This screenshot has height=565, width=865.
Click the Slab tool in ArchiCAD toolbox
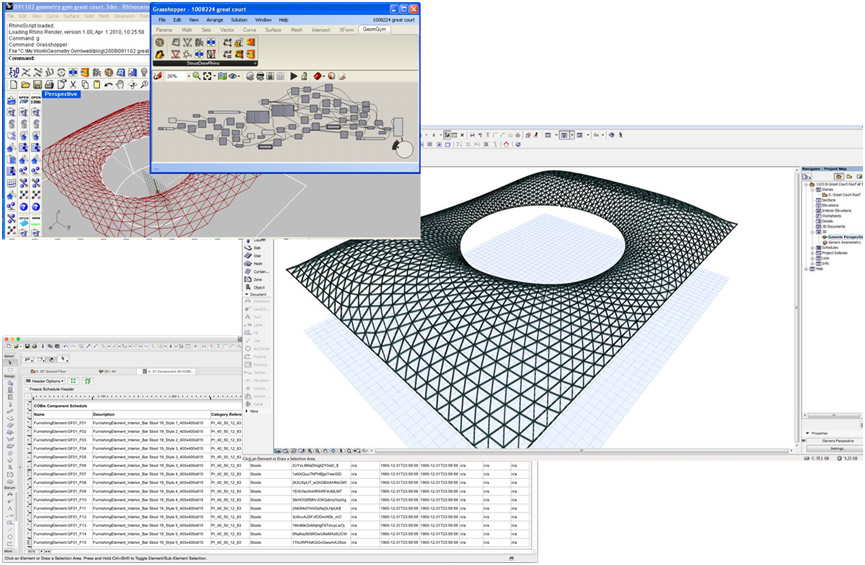click(253, 248)
